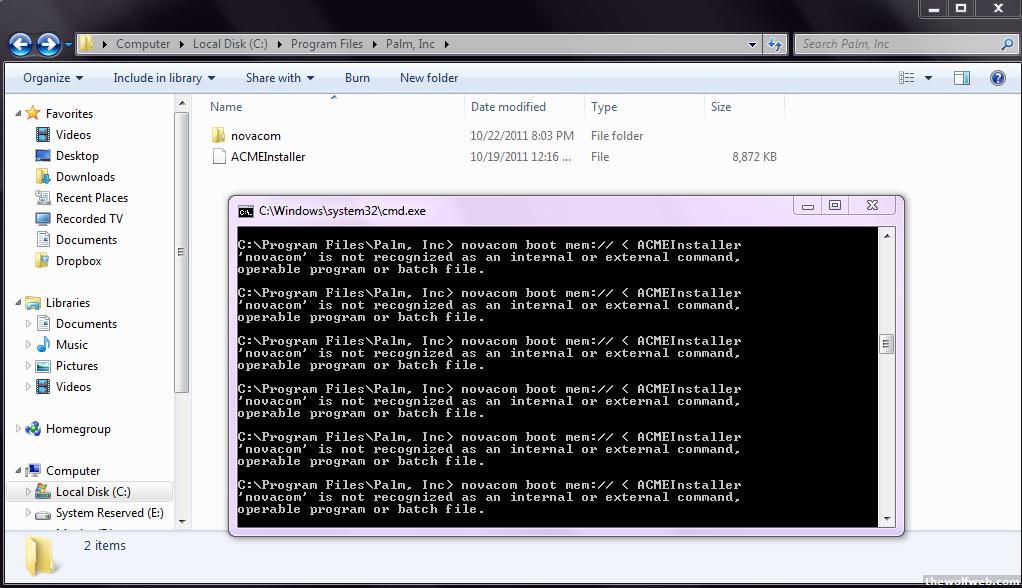Viewport: 1022px width, 588px height.
Task: Open the Organize dropdown menu
Action: coord(53,78)
